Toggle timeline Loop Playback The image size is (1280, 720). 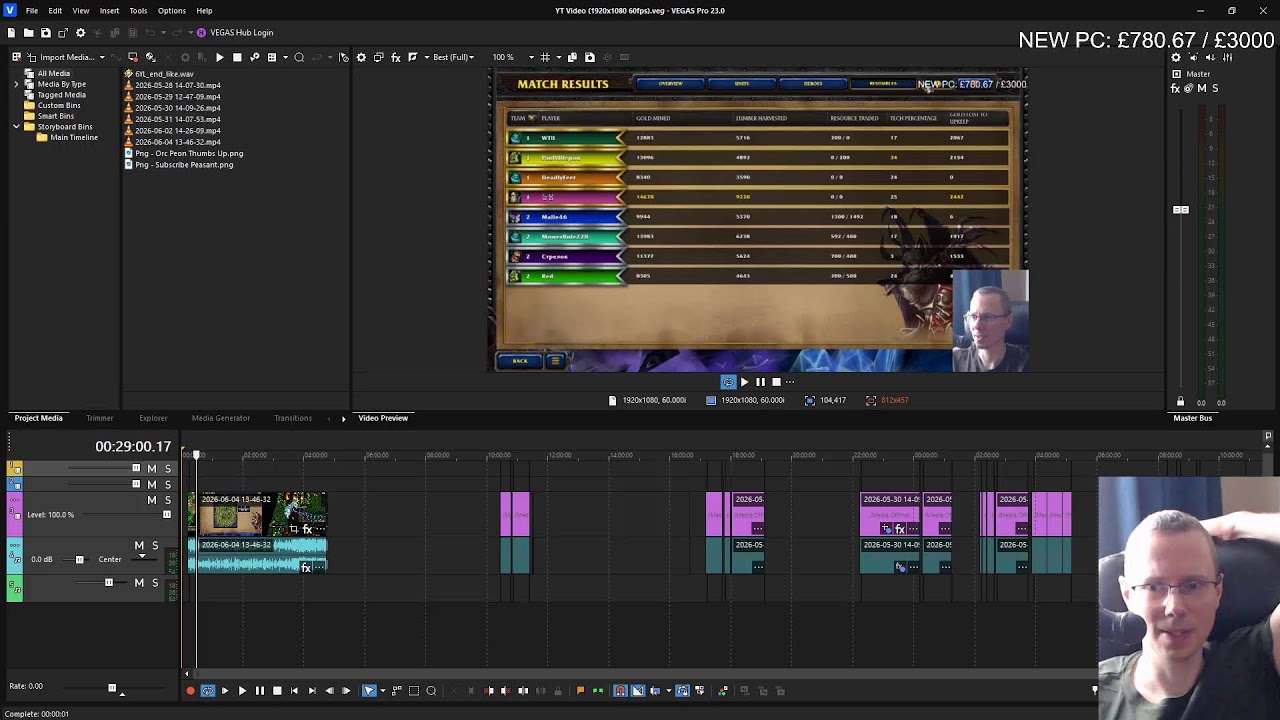[x=208, y=691]
